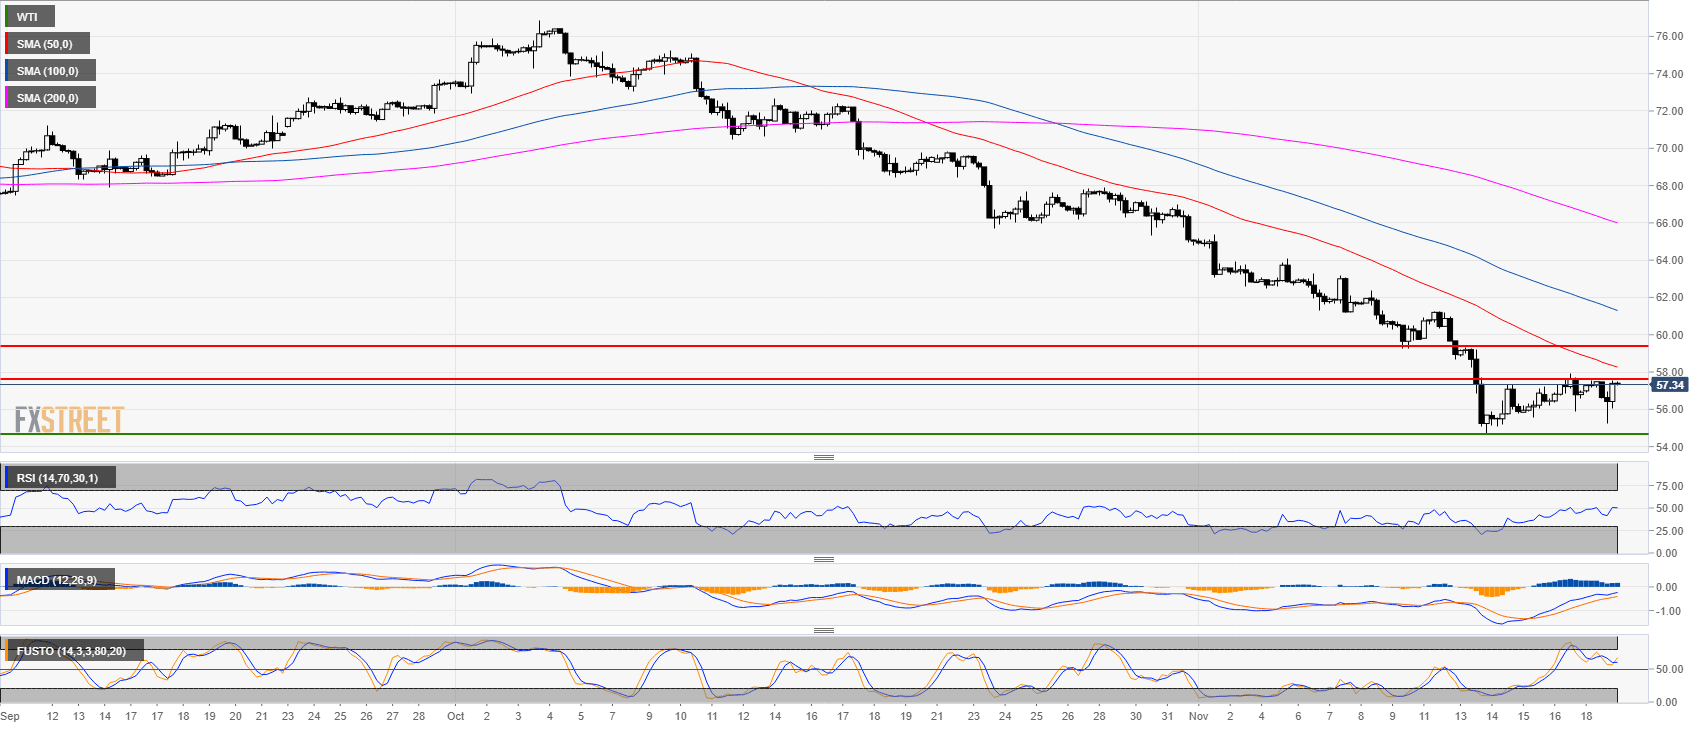The height and width of the screenshot is (729, 1707).
Task: Click the resize handle above the RSI panel
Action: tap(823, 457)
